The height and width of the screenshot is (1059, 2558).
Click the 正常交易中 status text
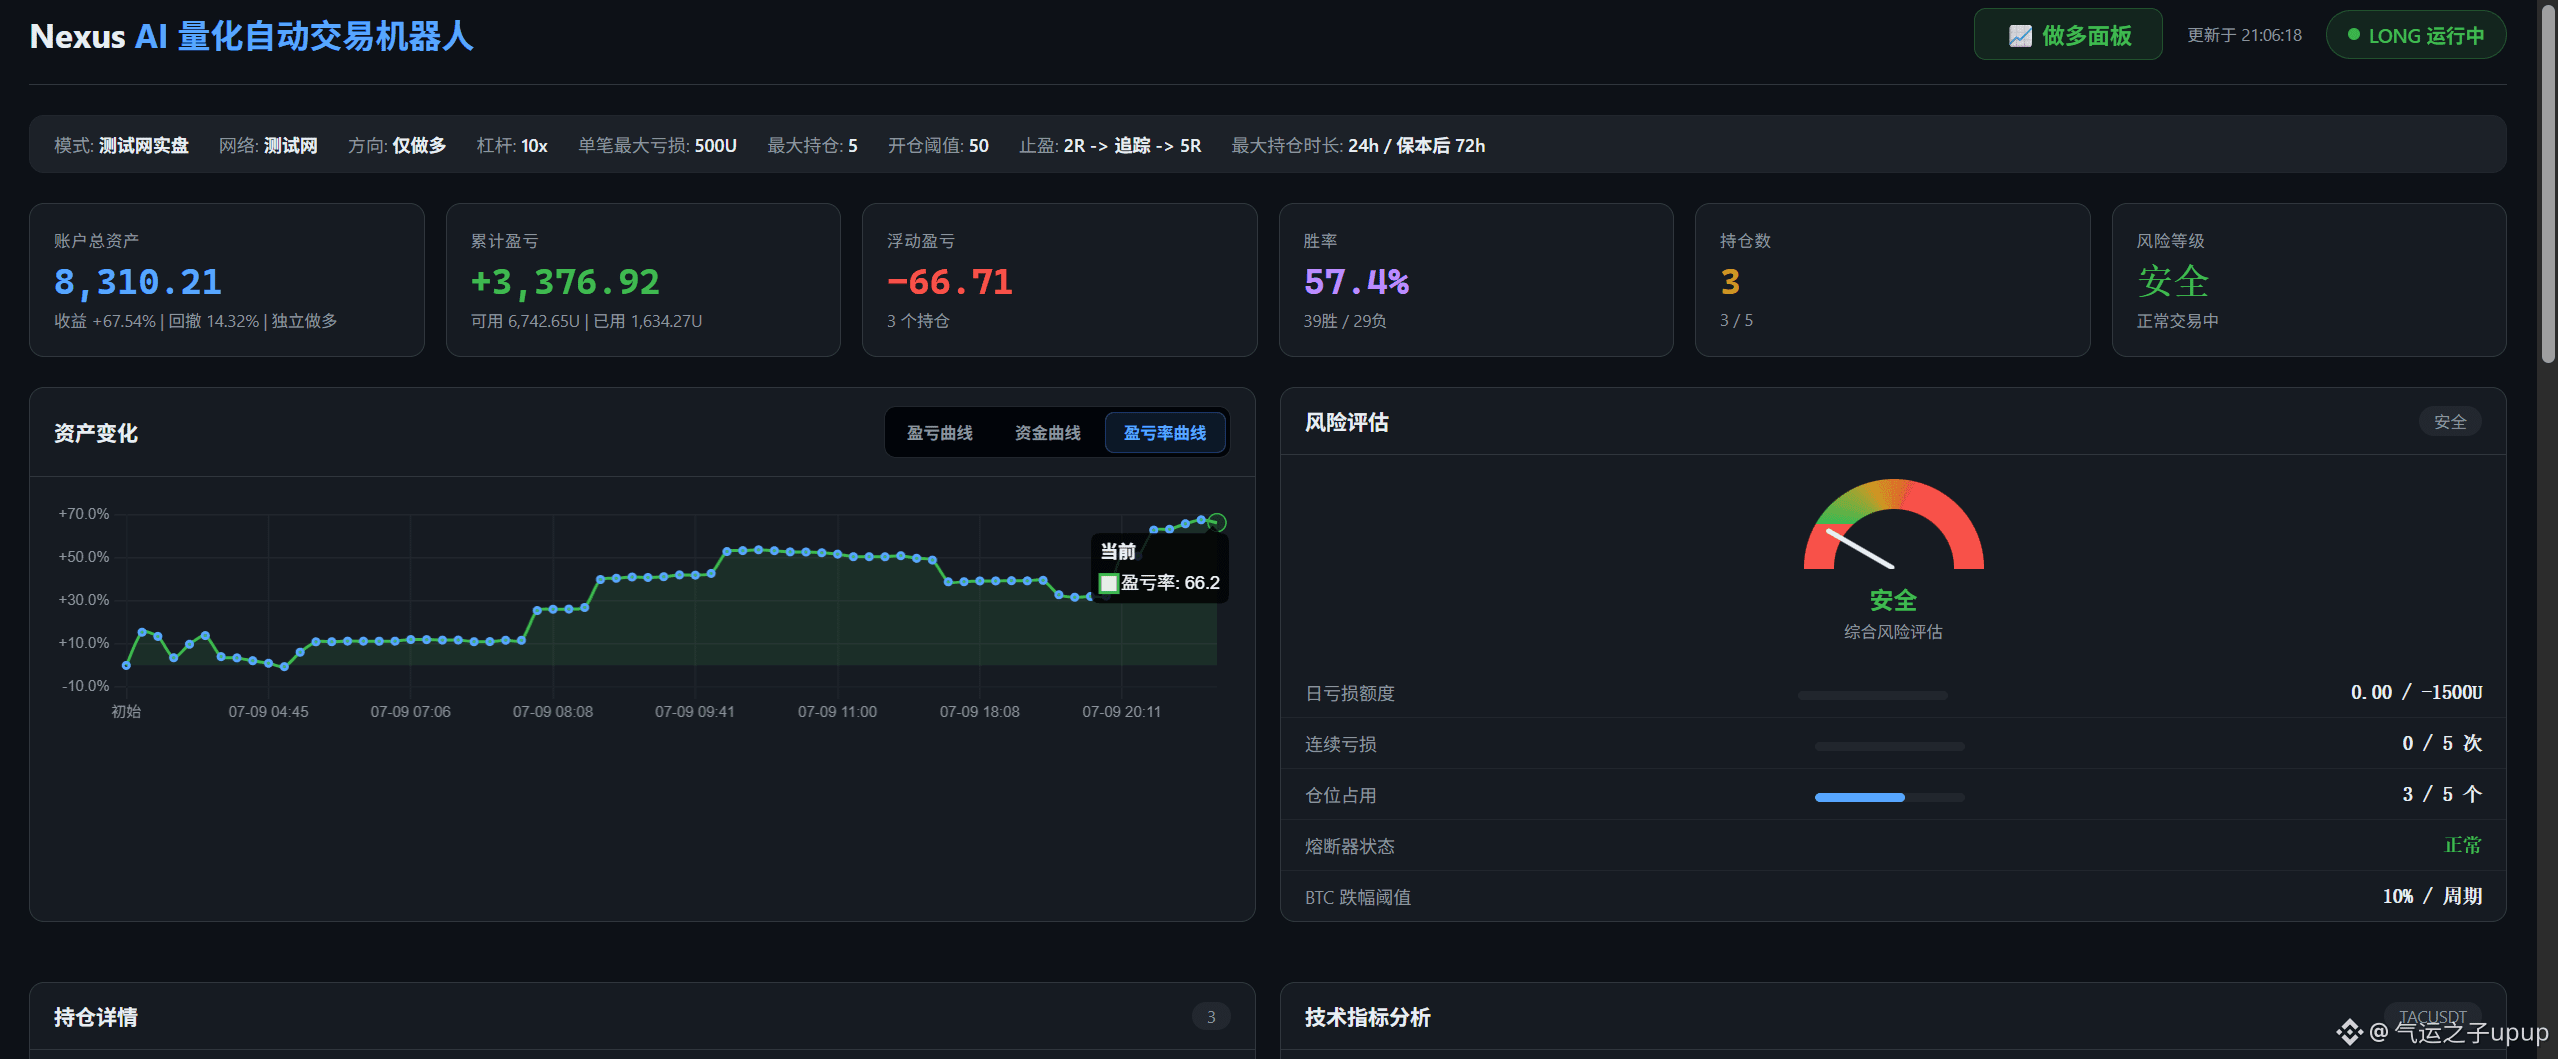pos(2178,321)
